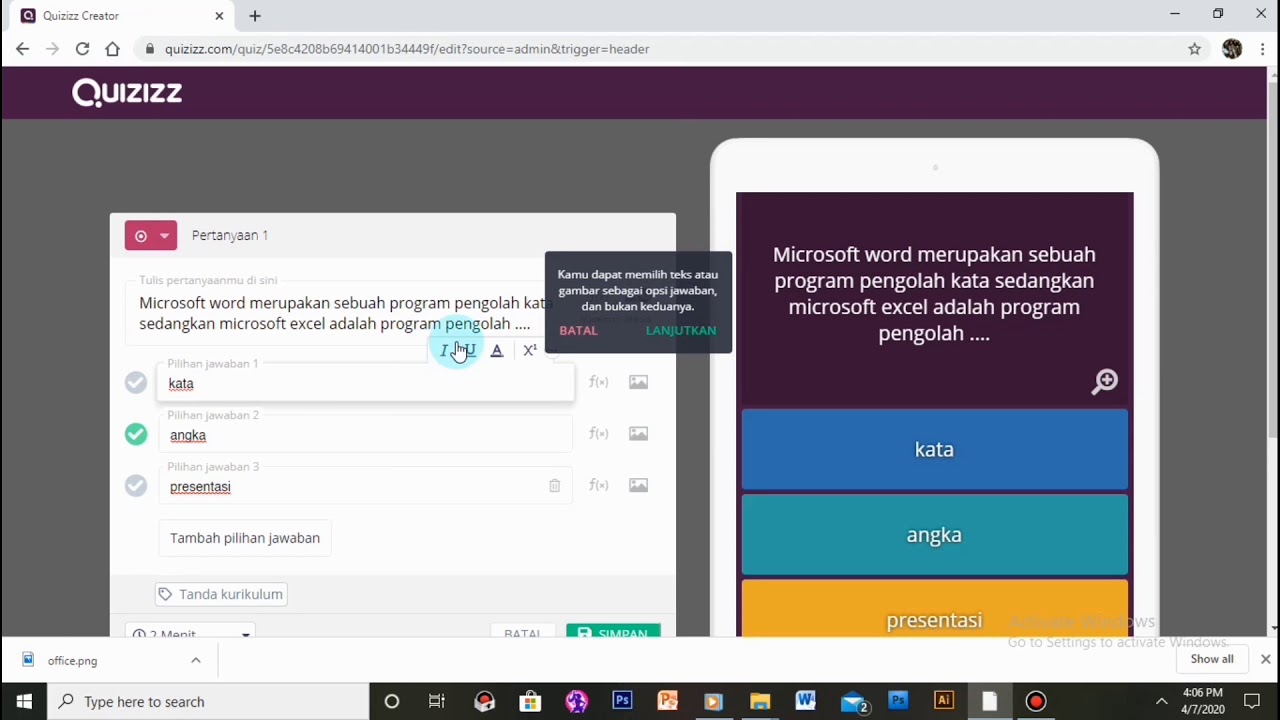Insert image in answer option 1
The height and width of the screenshot is (720, 1280).
click(638, 382)
